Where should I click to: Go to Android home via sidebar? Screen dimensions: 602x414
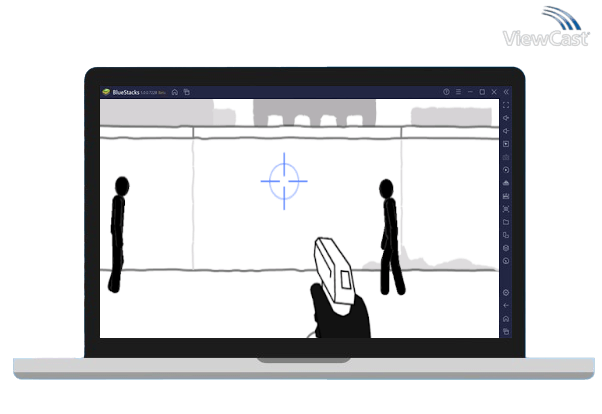click(x=506, y=319)
